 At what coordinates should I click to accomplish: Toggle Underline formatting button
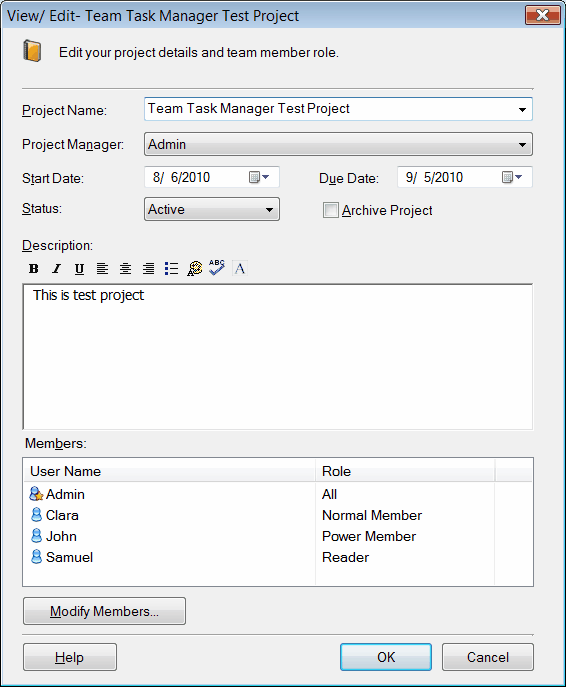coord(79,269)
